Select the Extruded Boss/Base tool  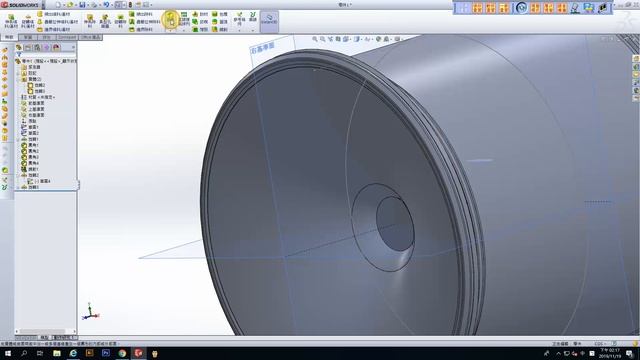[11, 21]
